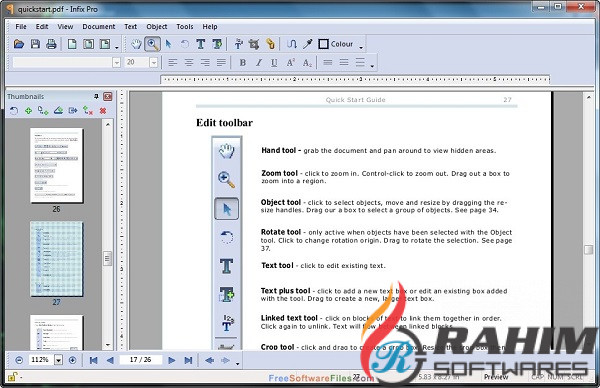This screenshot has height=388, width=600.
Task: Click the second page layout icon
Action: 88,44
